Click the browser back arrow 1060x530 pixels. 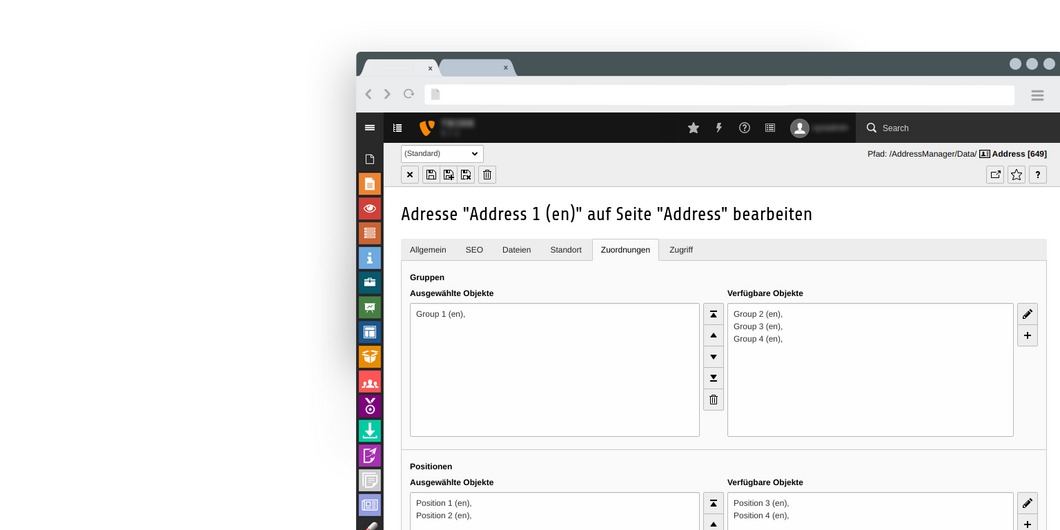[x=368, y=95]
